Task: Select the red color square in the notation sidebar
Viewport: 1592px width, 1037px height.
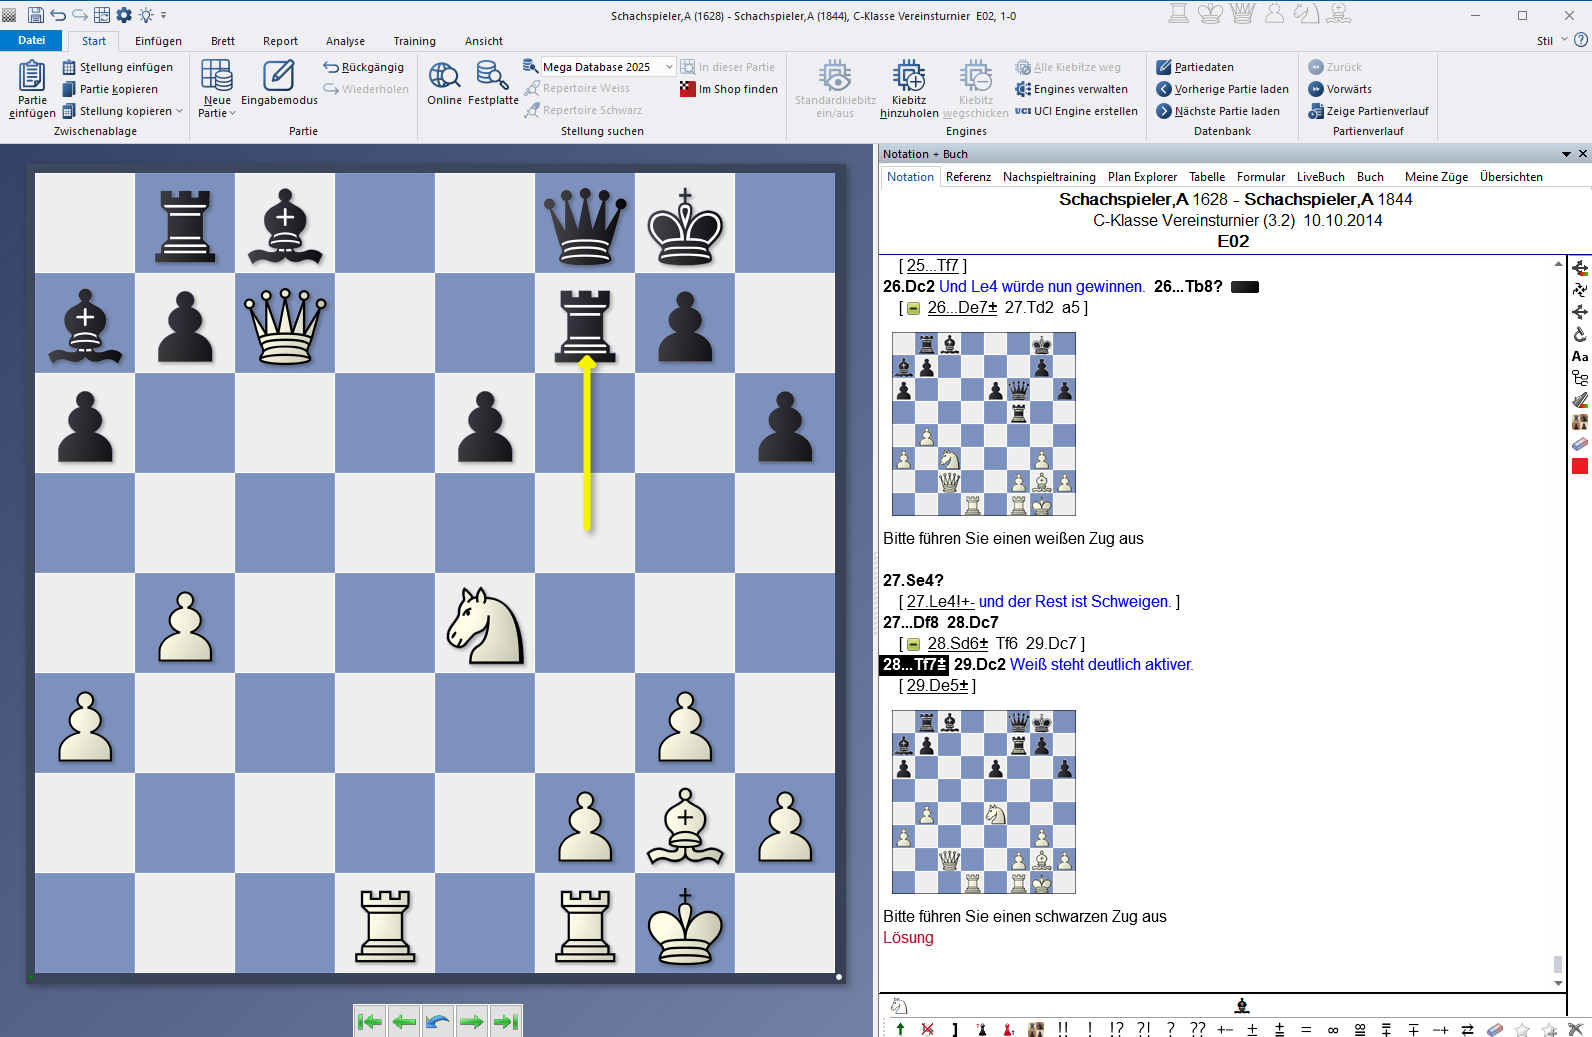Action: click(1580, 466)
